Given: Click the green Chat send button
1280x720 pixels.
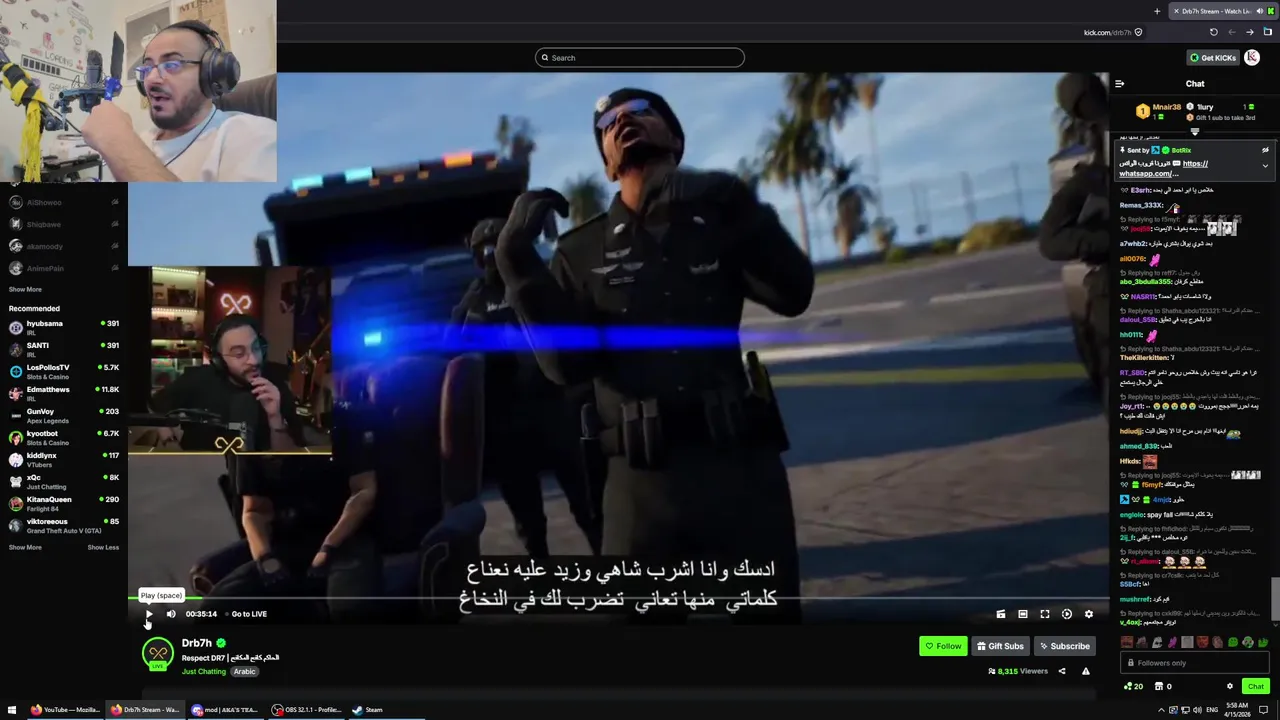Looking at the screenshot, I should click(1256, 686).
